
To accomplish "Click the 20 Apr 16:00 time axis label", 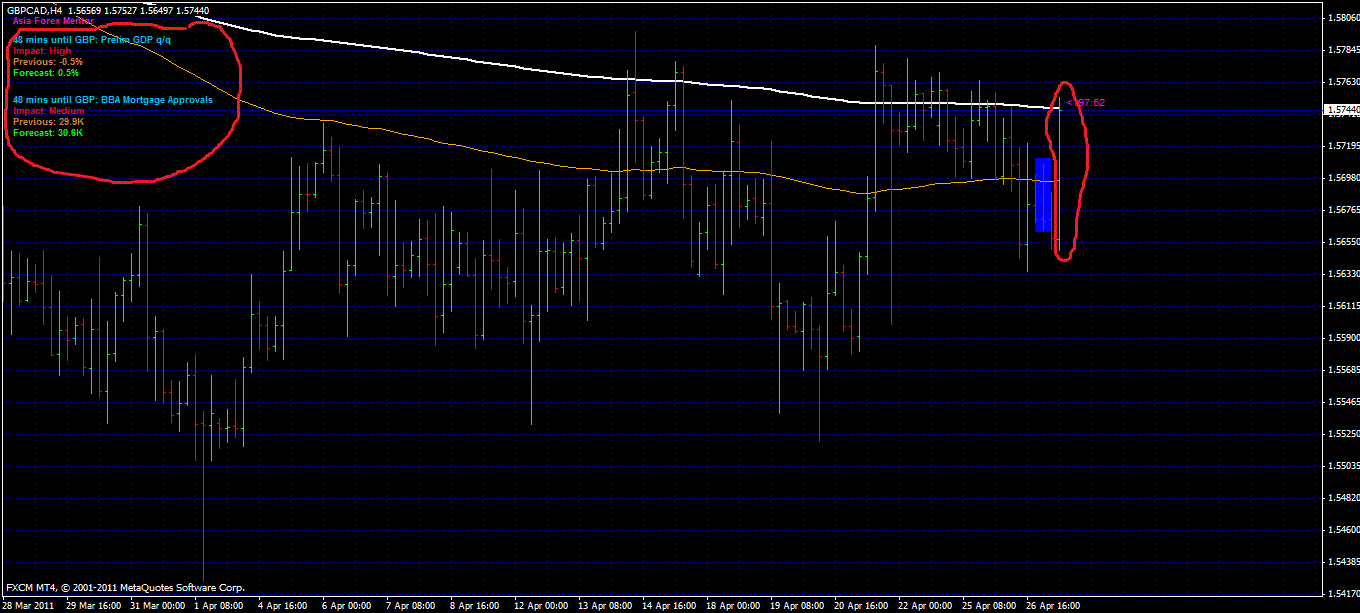I will (x=862, y=606).
